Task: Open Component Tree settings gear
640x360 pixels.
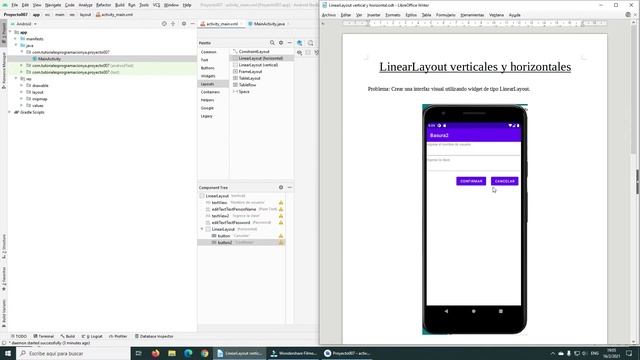Action: [281, 187]
